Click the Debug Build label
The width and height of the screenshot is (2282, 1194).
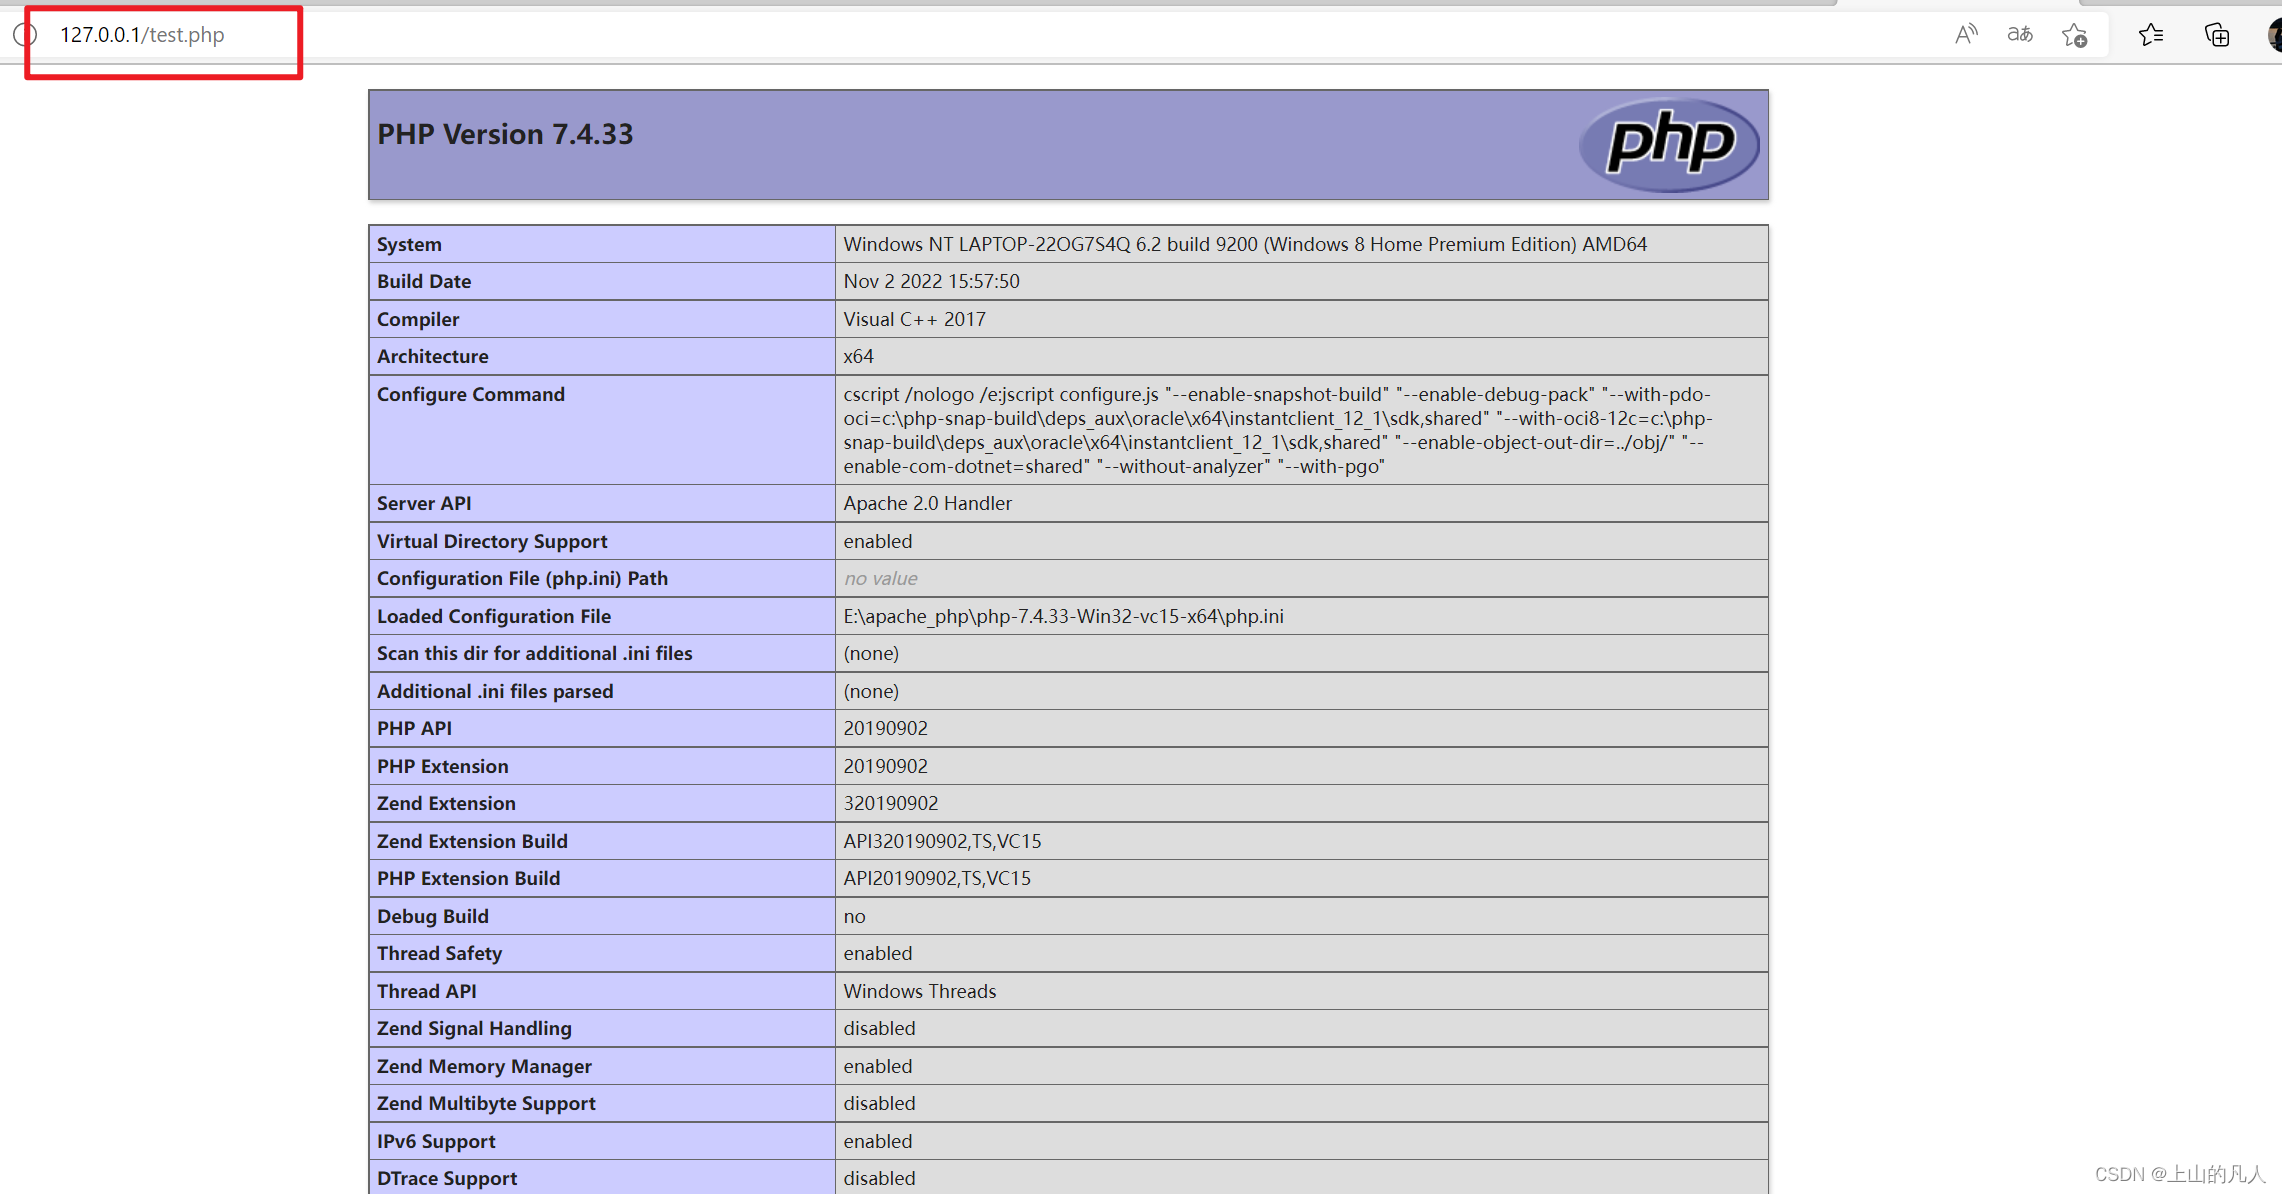(433, 916)
